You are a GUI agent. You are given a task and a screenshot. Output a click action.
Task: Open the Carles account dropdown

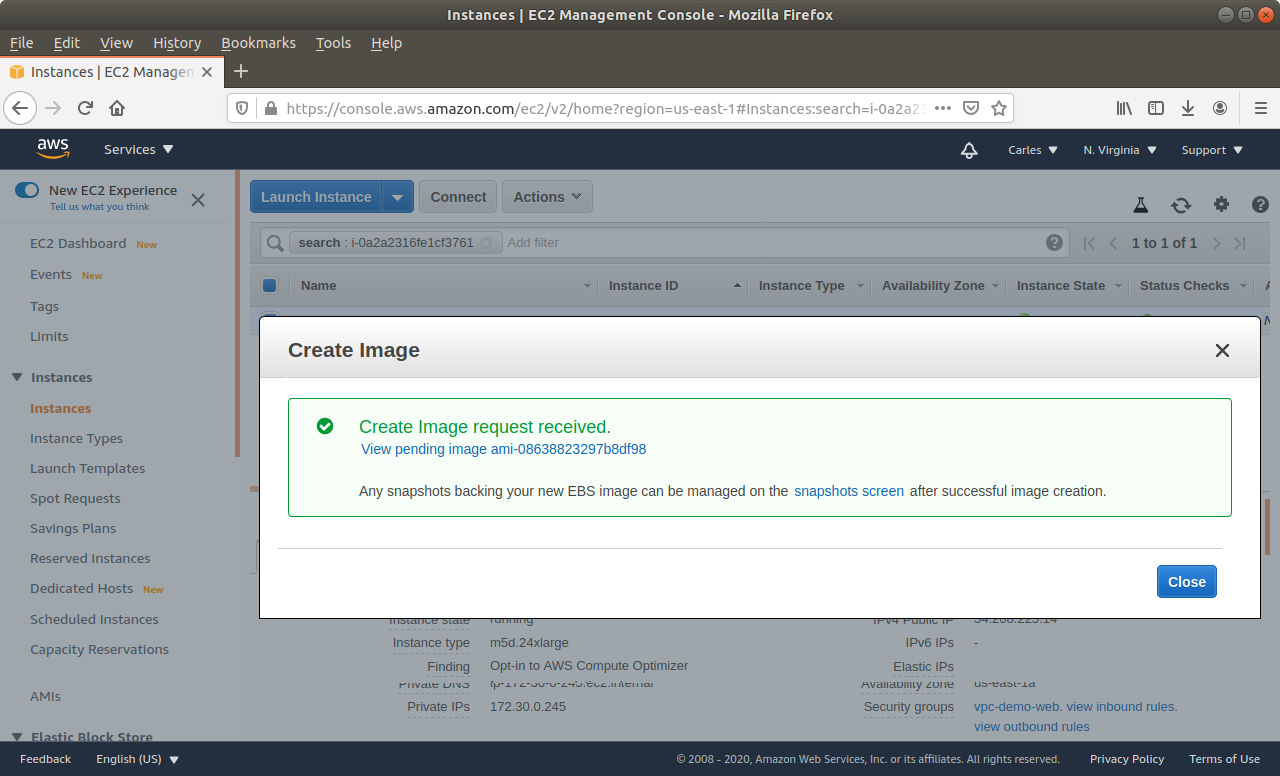pyautogui.click(x=1032, y=150)
